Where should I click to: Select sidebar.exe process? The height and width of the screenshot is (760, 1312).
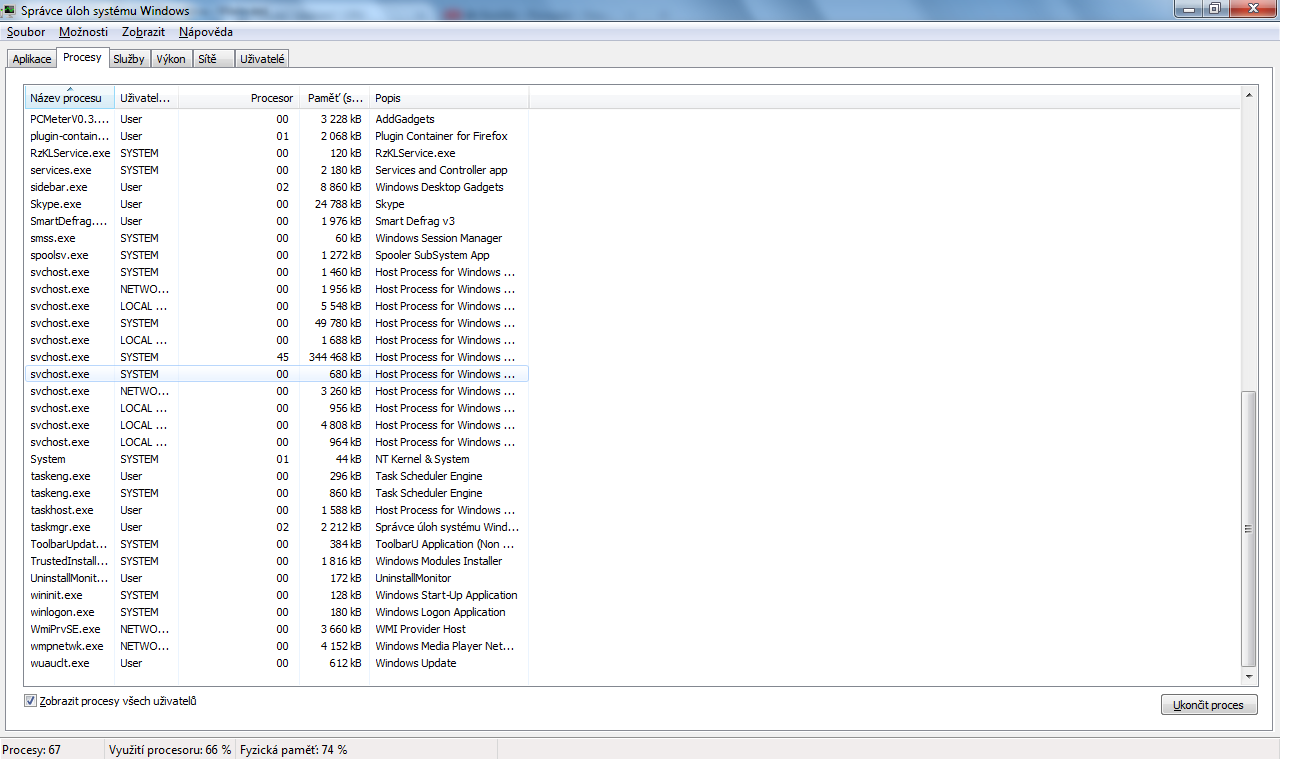tap(276, 187)
